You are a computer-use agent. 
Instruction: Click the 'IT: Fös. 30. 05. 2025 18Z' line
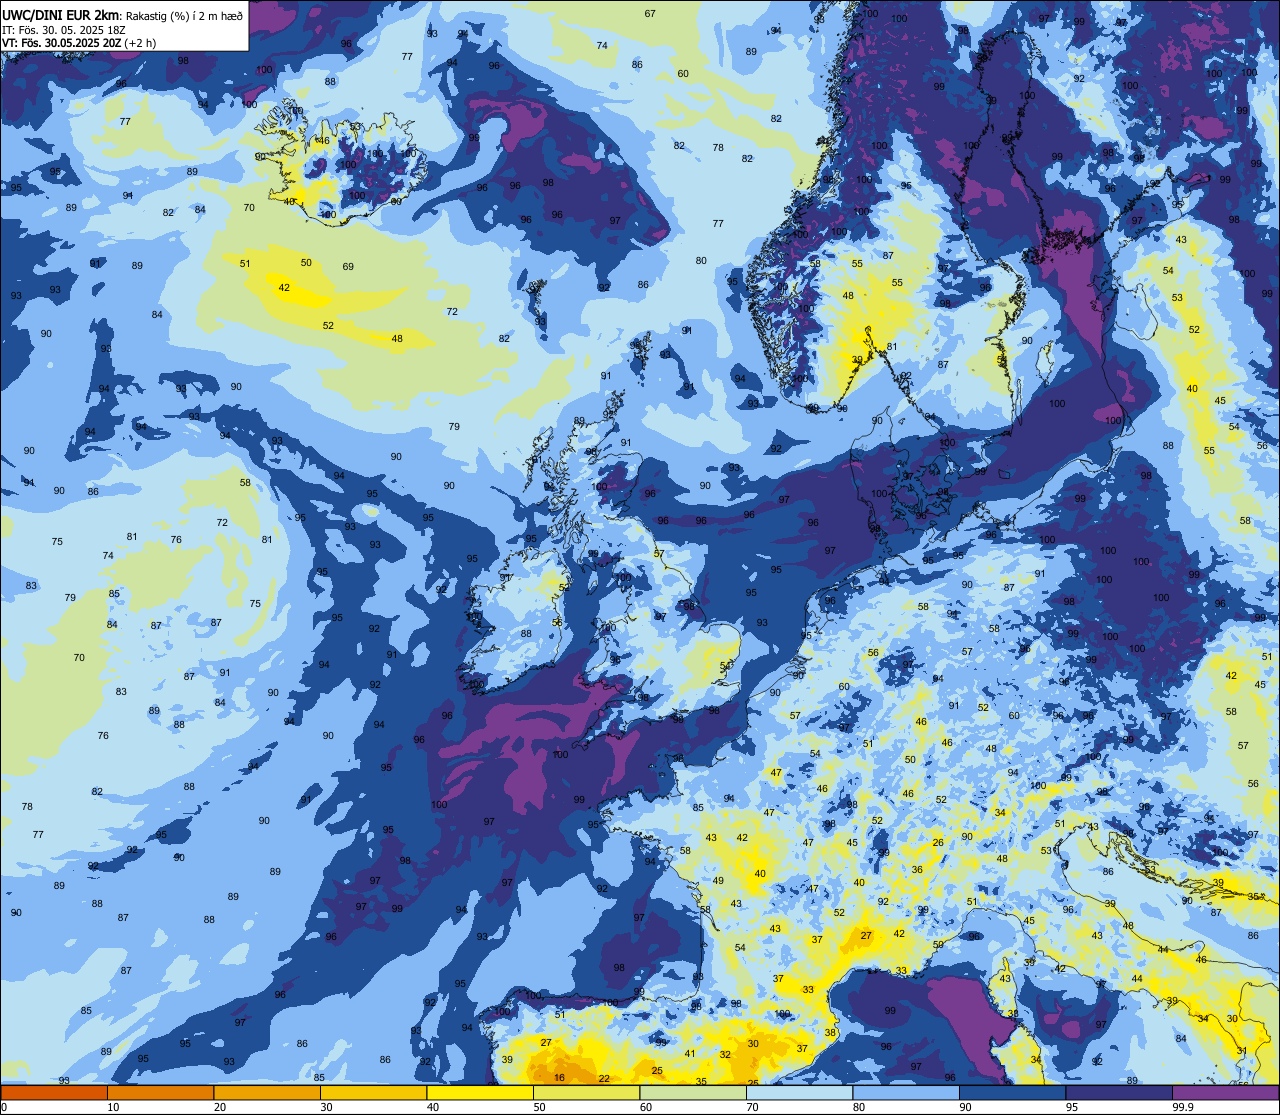(64, 28)
